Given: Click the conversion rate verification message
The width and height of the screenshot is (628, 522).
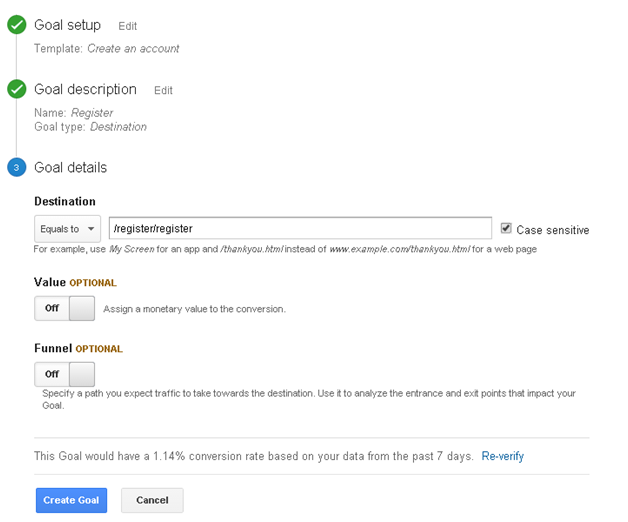Looking at the screenshot, I should coord(254,456).
